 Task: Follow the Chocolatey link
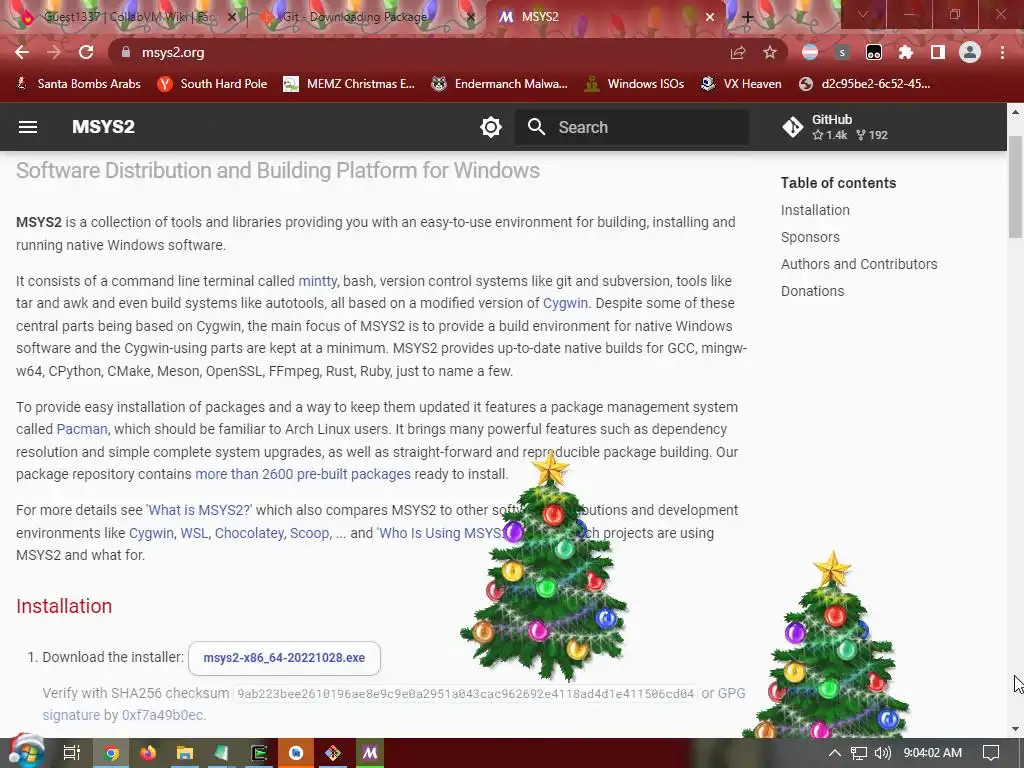[x=249, y=533]
